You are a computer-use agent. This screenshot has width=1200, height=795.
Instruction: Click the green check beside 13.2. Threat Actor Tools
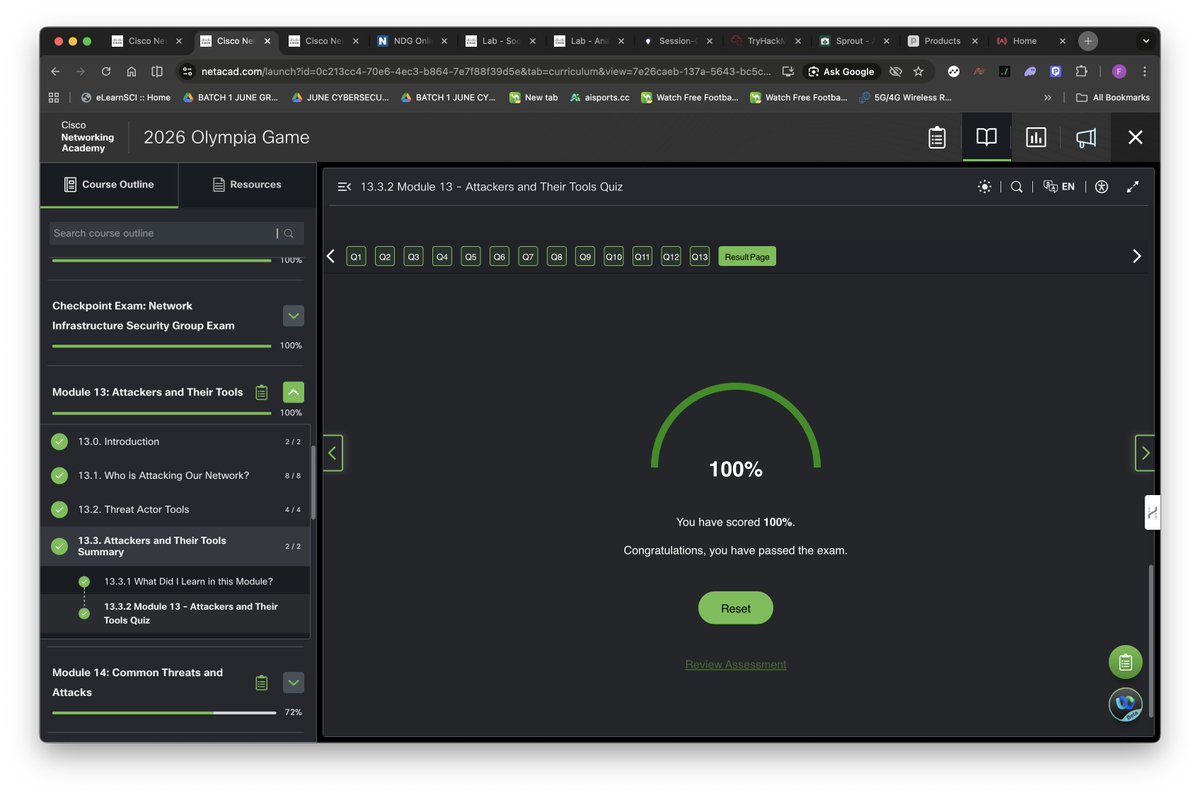(60, 509)
